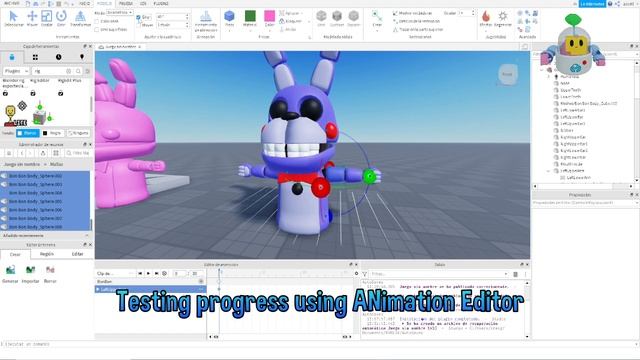This screenshot has height=360, width=640.
Task: Click the Animation Editor timeline scrubber
Action: pos(219,271)
